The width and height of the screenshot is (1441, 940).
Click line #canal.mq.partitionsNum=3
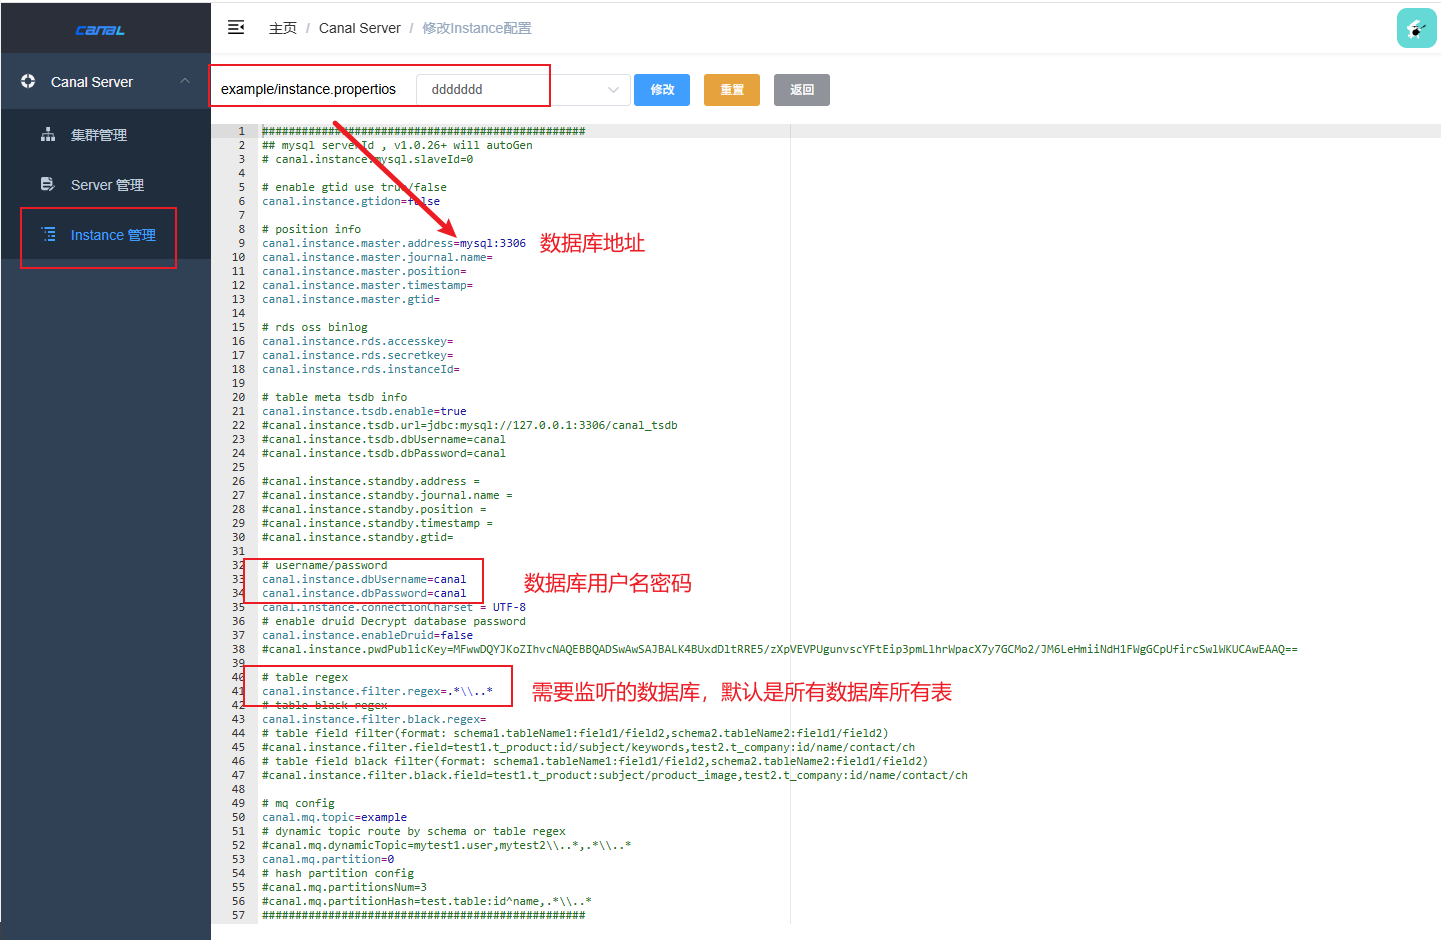pos(344,887)
